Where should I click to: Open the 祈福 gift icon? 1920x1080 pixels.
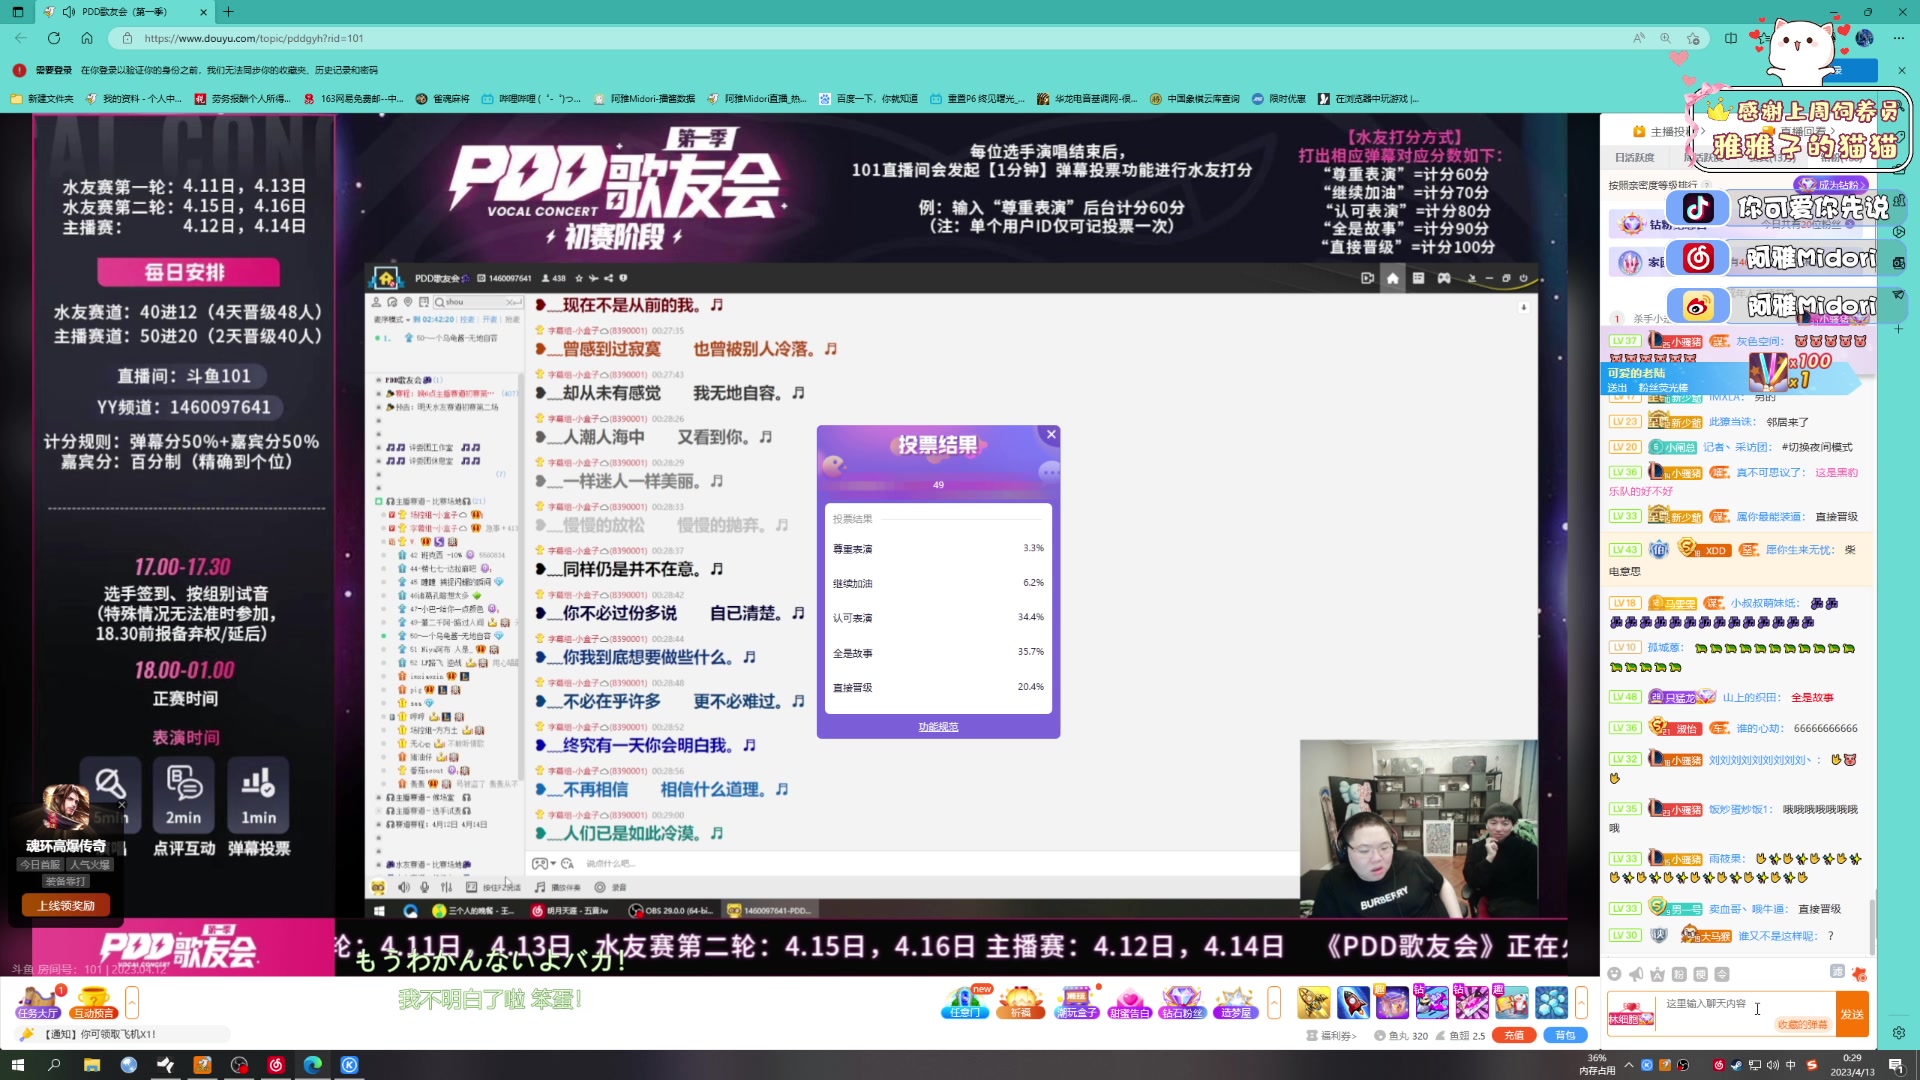(x=1021, y=1001)
